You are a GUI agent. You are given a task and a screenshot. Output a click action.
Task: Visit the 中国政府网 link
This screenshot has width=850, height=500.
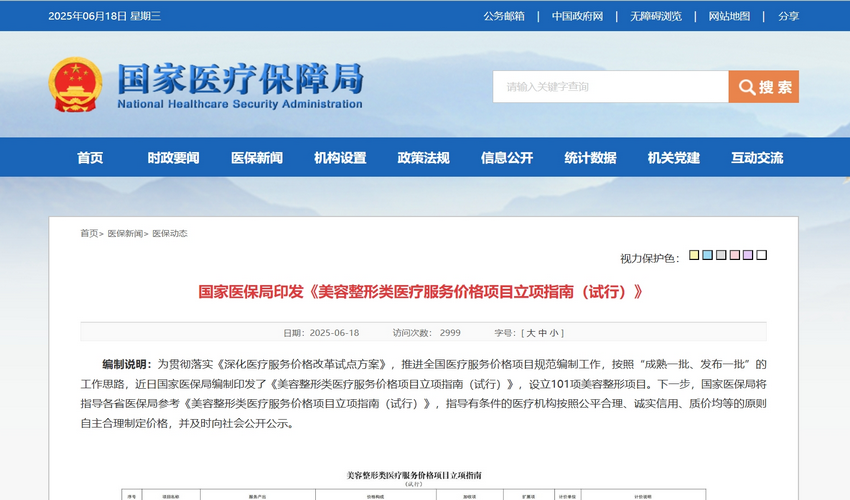(x=577, y=16)
